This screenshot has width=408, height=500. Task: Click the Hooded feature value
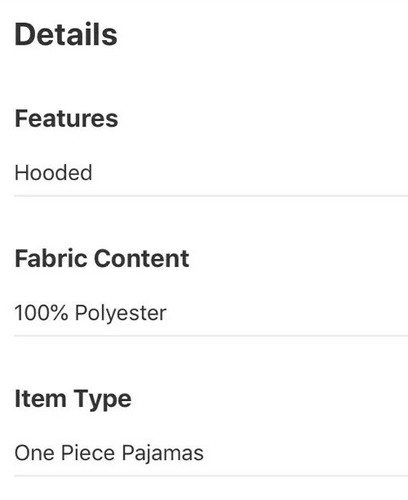pos(53,173)
